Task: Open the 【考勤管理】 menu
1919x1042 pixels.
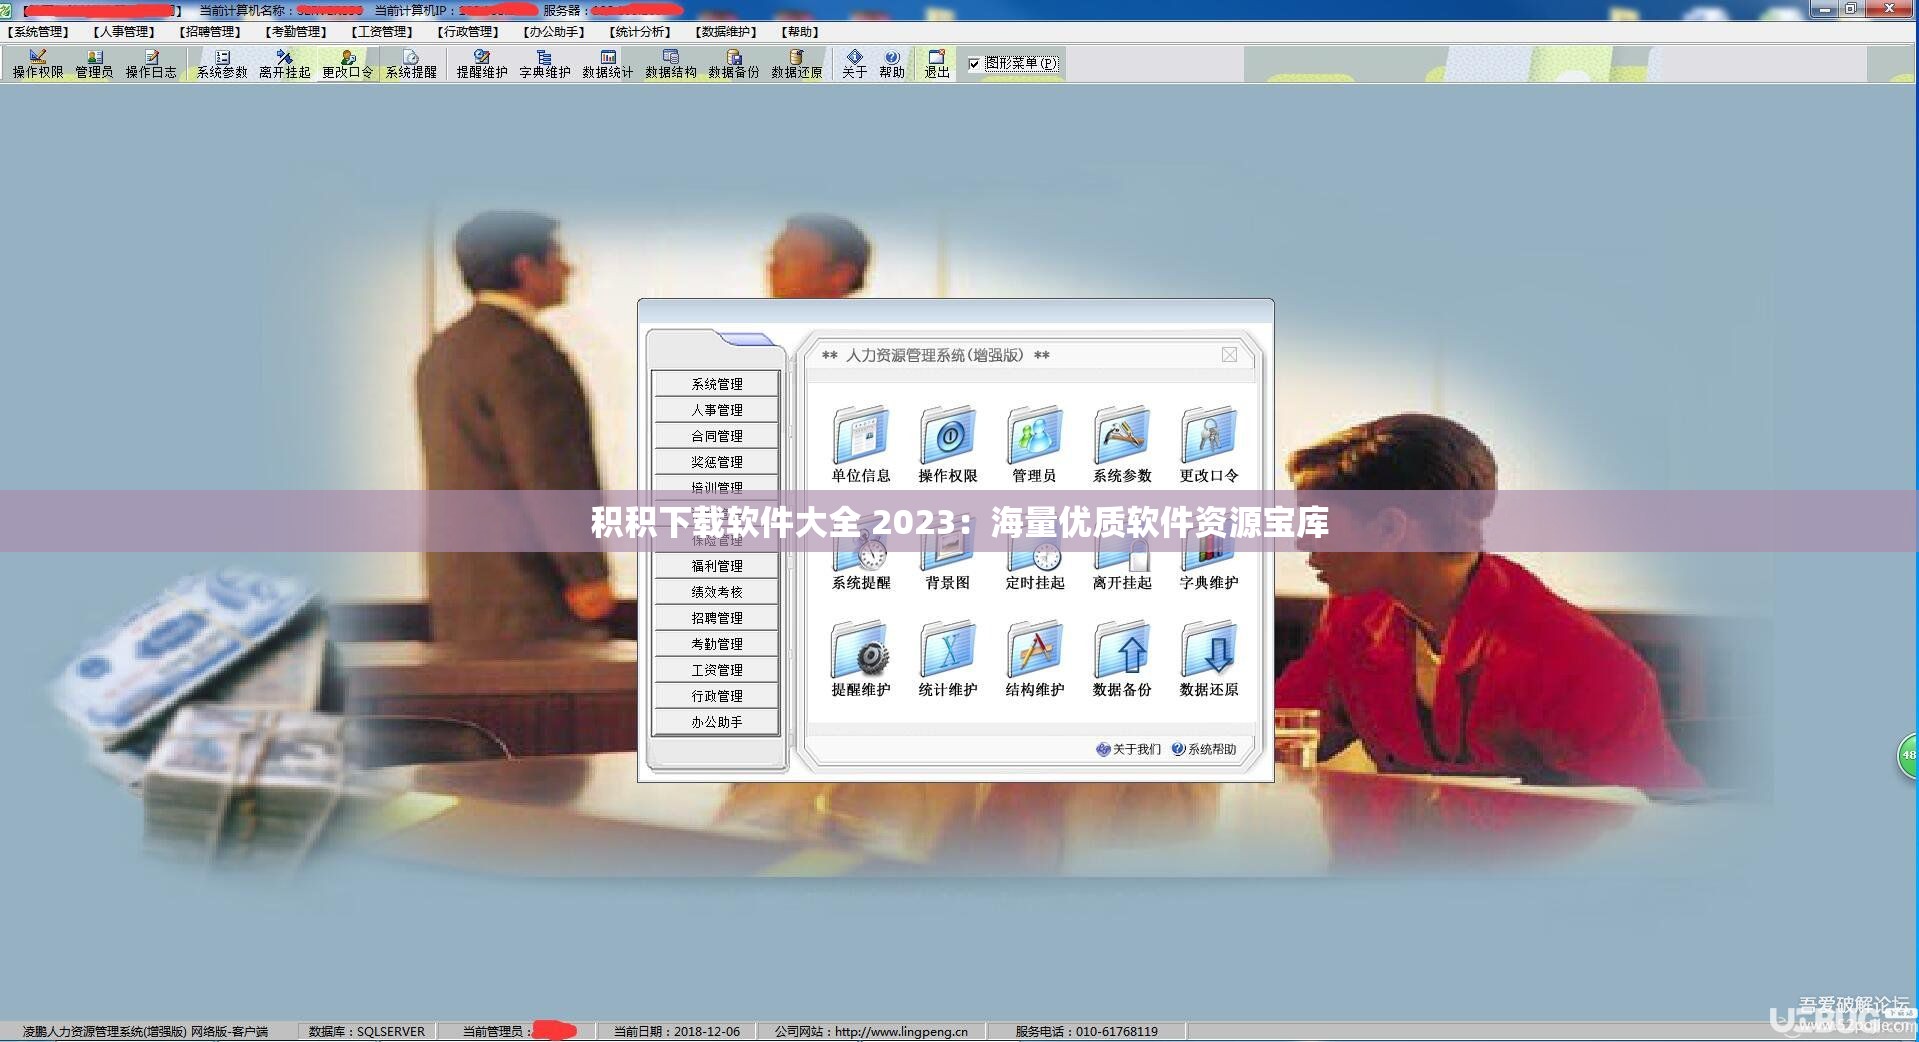Action: click(x=297, y=32)
